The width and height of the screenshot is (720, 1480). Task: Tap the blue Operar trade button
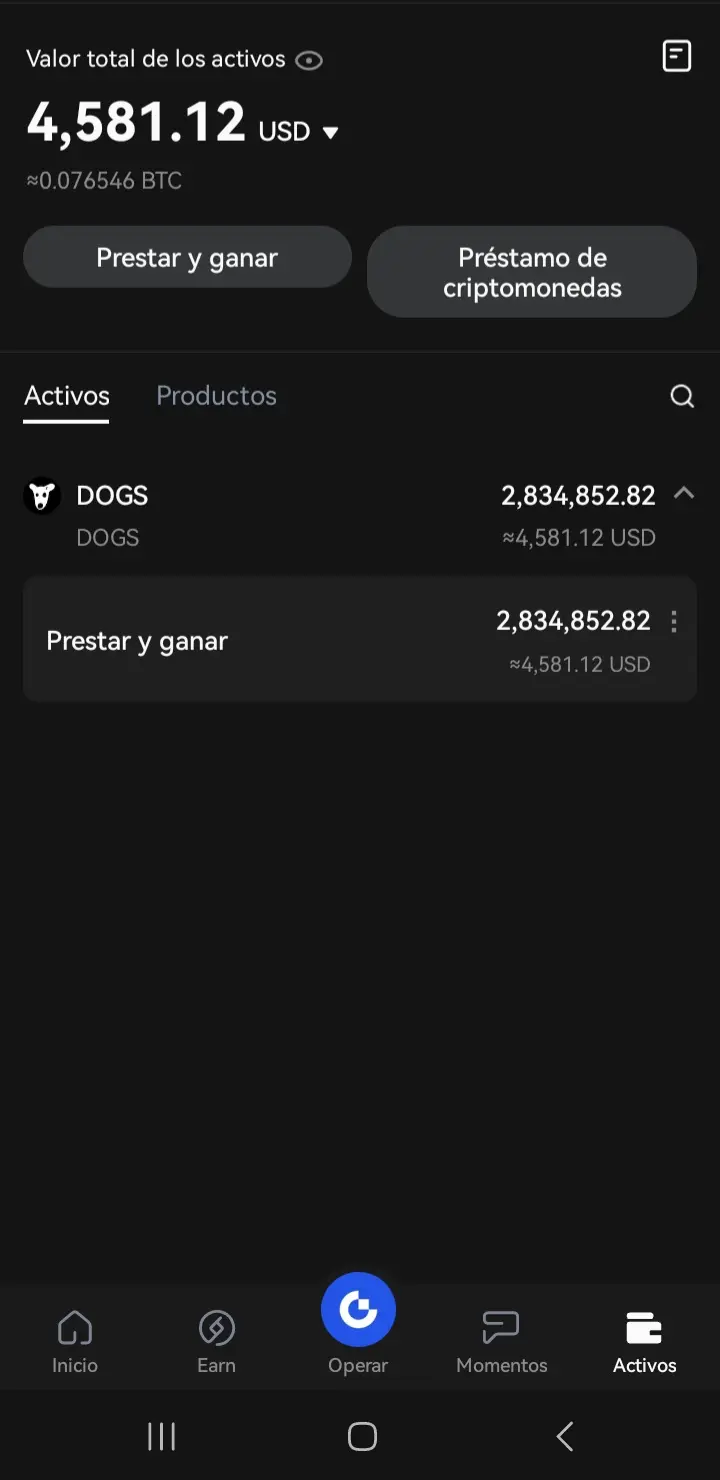point(358,1310)
